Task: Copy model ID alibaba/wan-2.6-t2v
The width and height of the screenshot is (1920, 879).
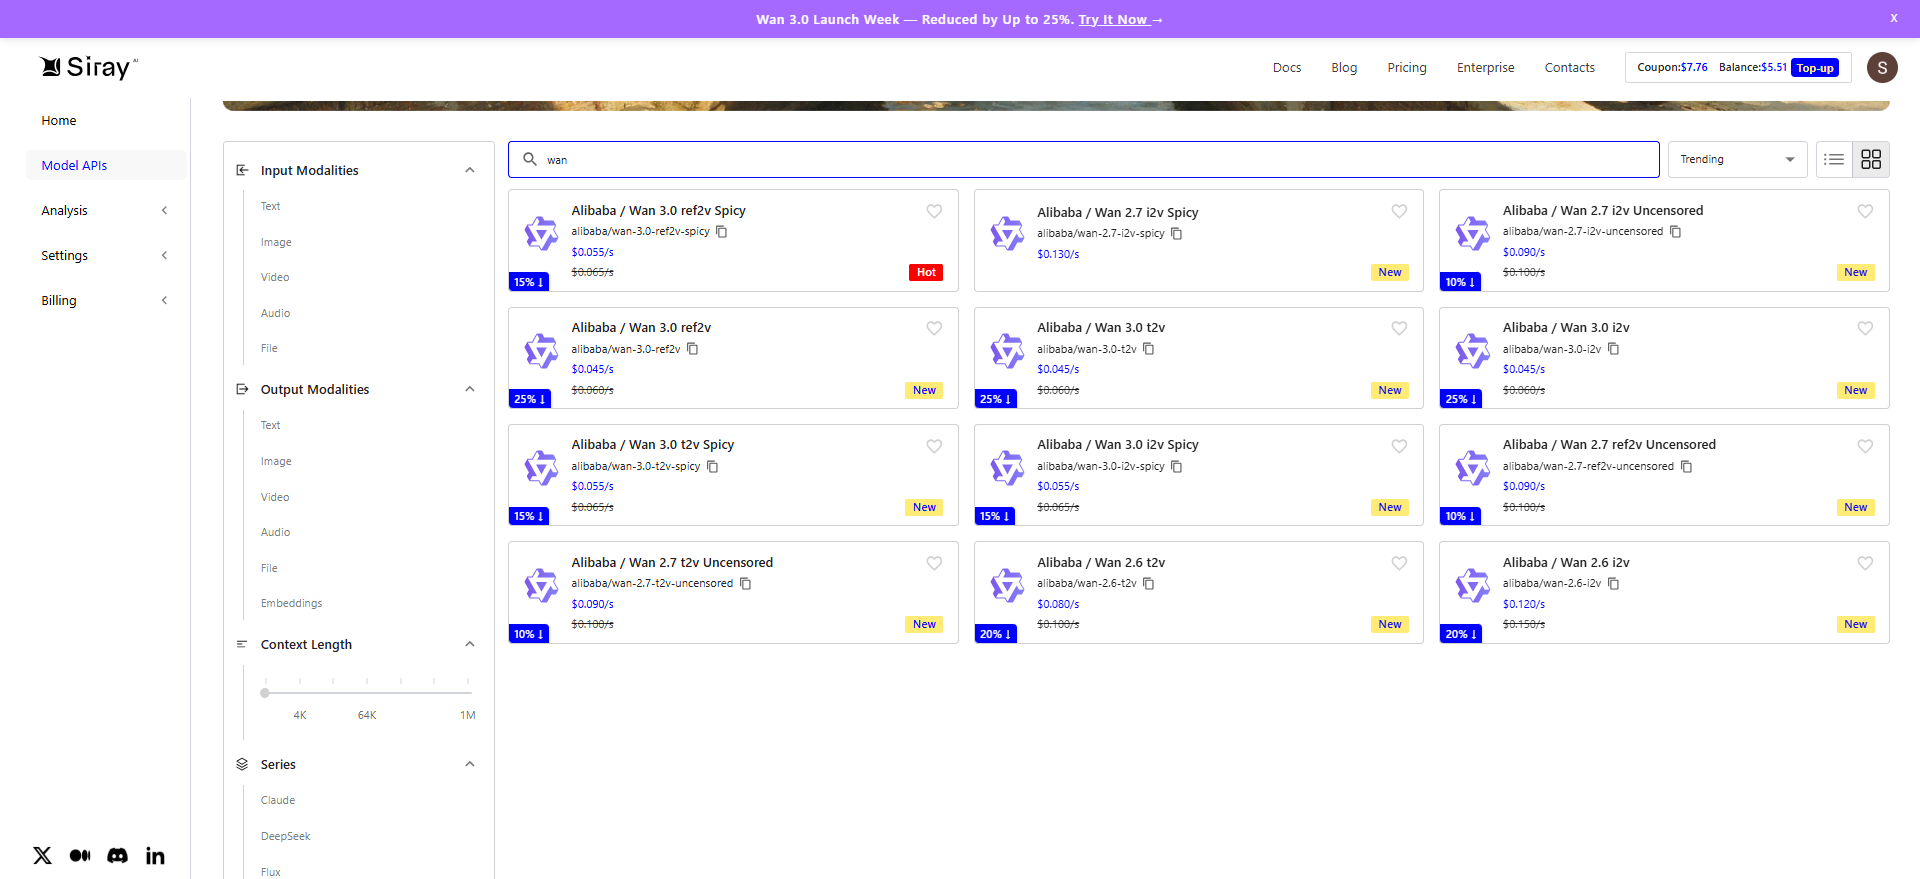Action: tap(1148, 584)
